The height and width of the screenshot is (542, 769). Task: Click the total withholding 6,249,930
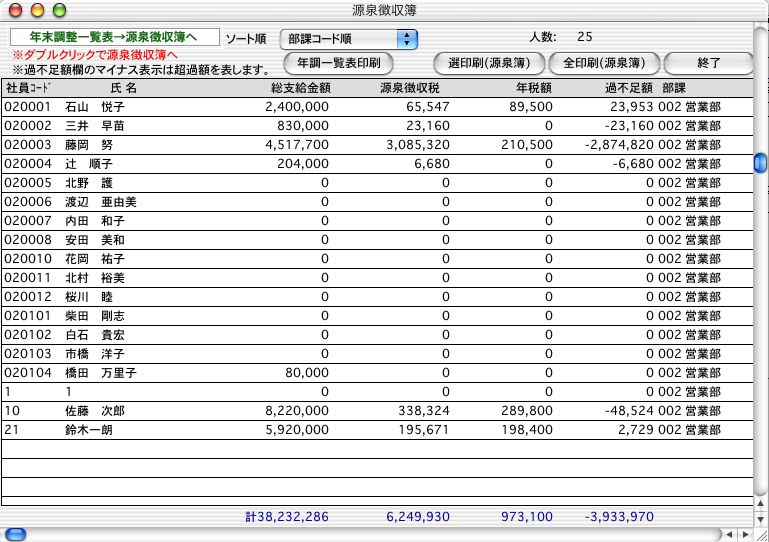[418, 517]
